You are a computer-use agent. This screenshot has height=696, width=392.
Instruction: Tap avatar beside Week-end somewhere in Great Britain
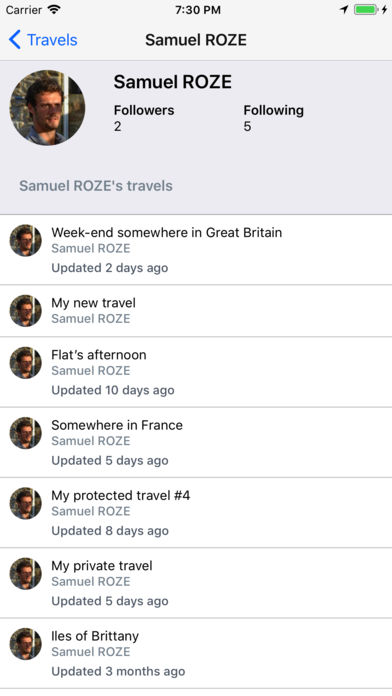(x=26, y=240)
